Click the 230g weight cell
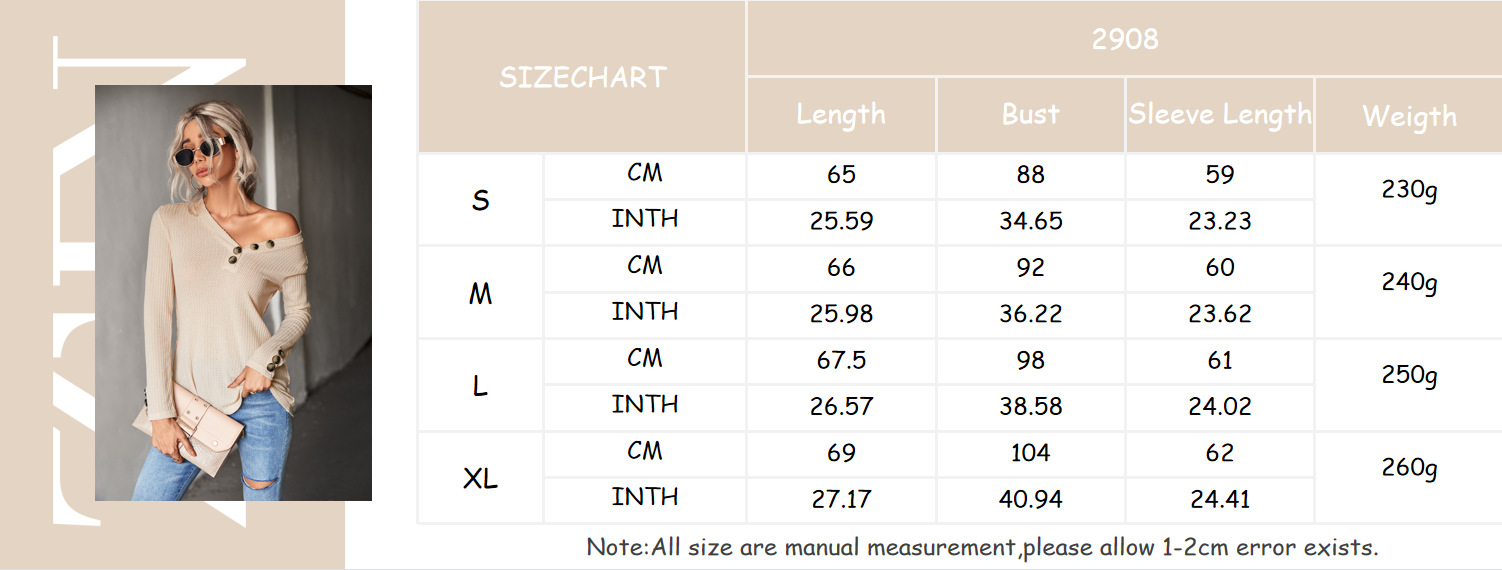The height and width of the screenshot is (570, 1502). point(1409,189)
